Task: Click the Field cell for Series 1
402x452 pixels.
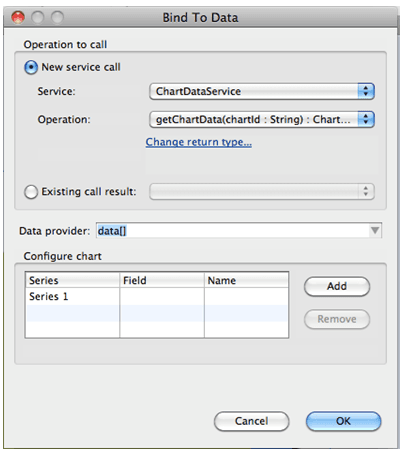Action: [162, 296]
